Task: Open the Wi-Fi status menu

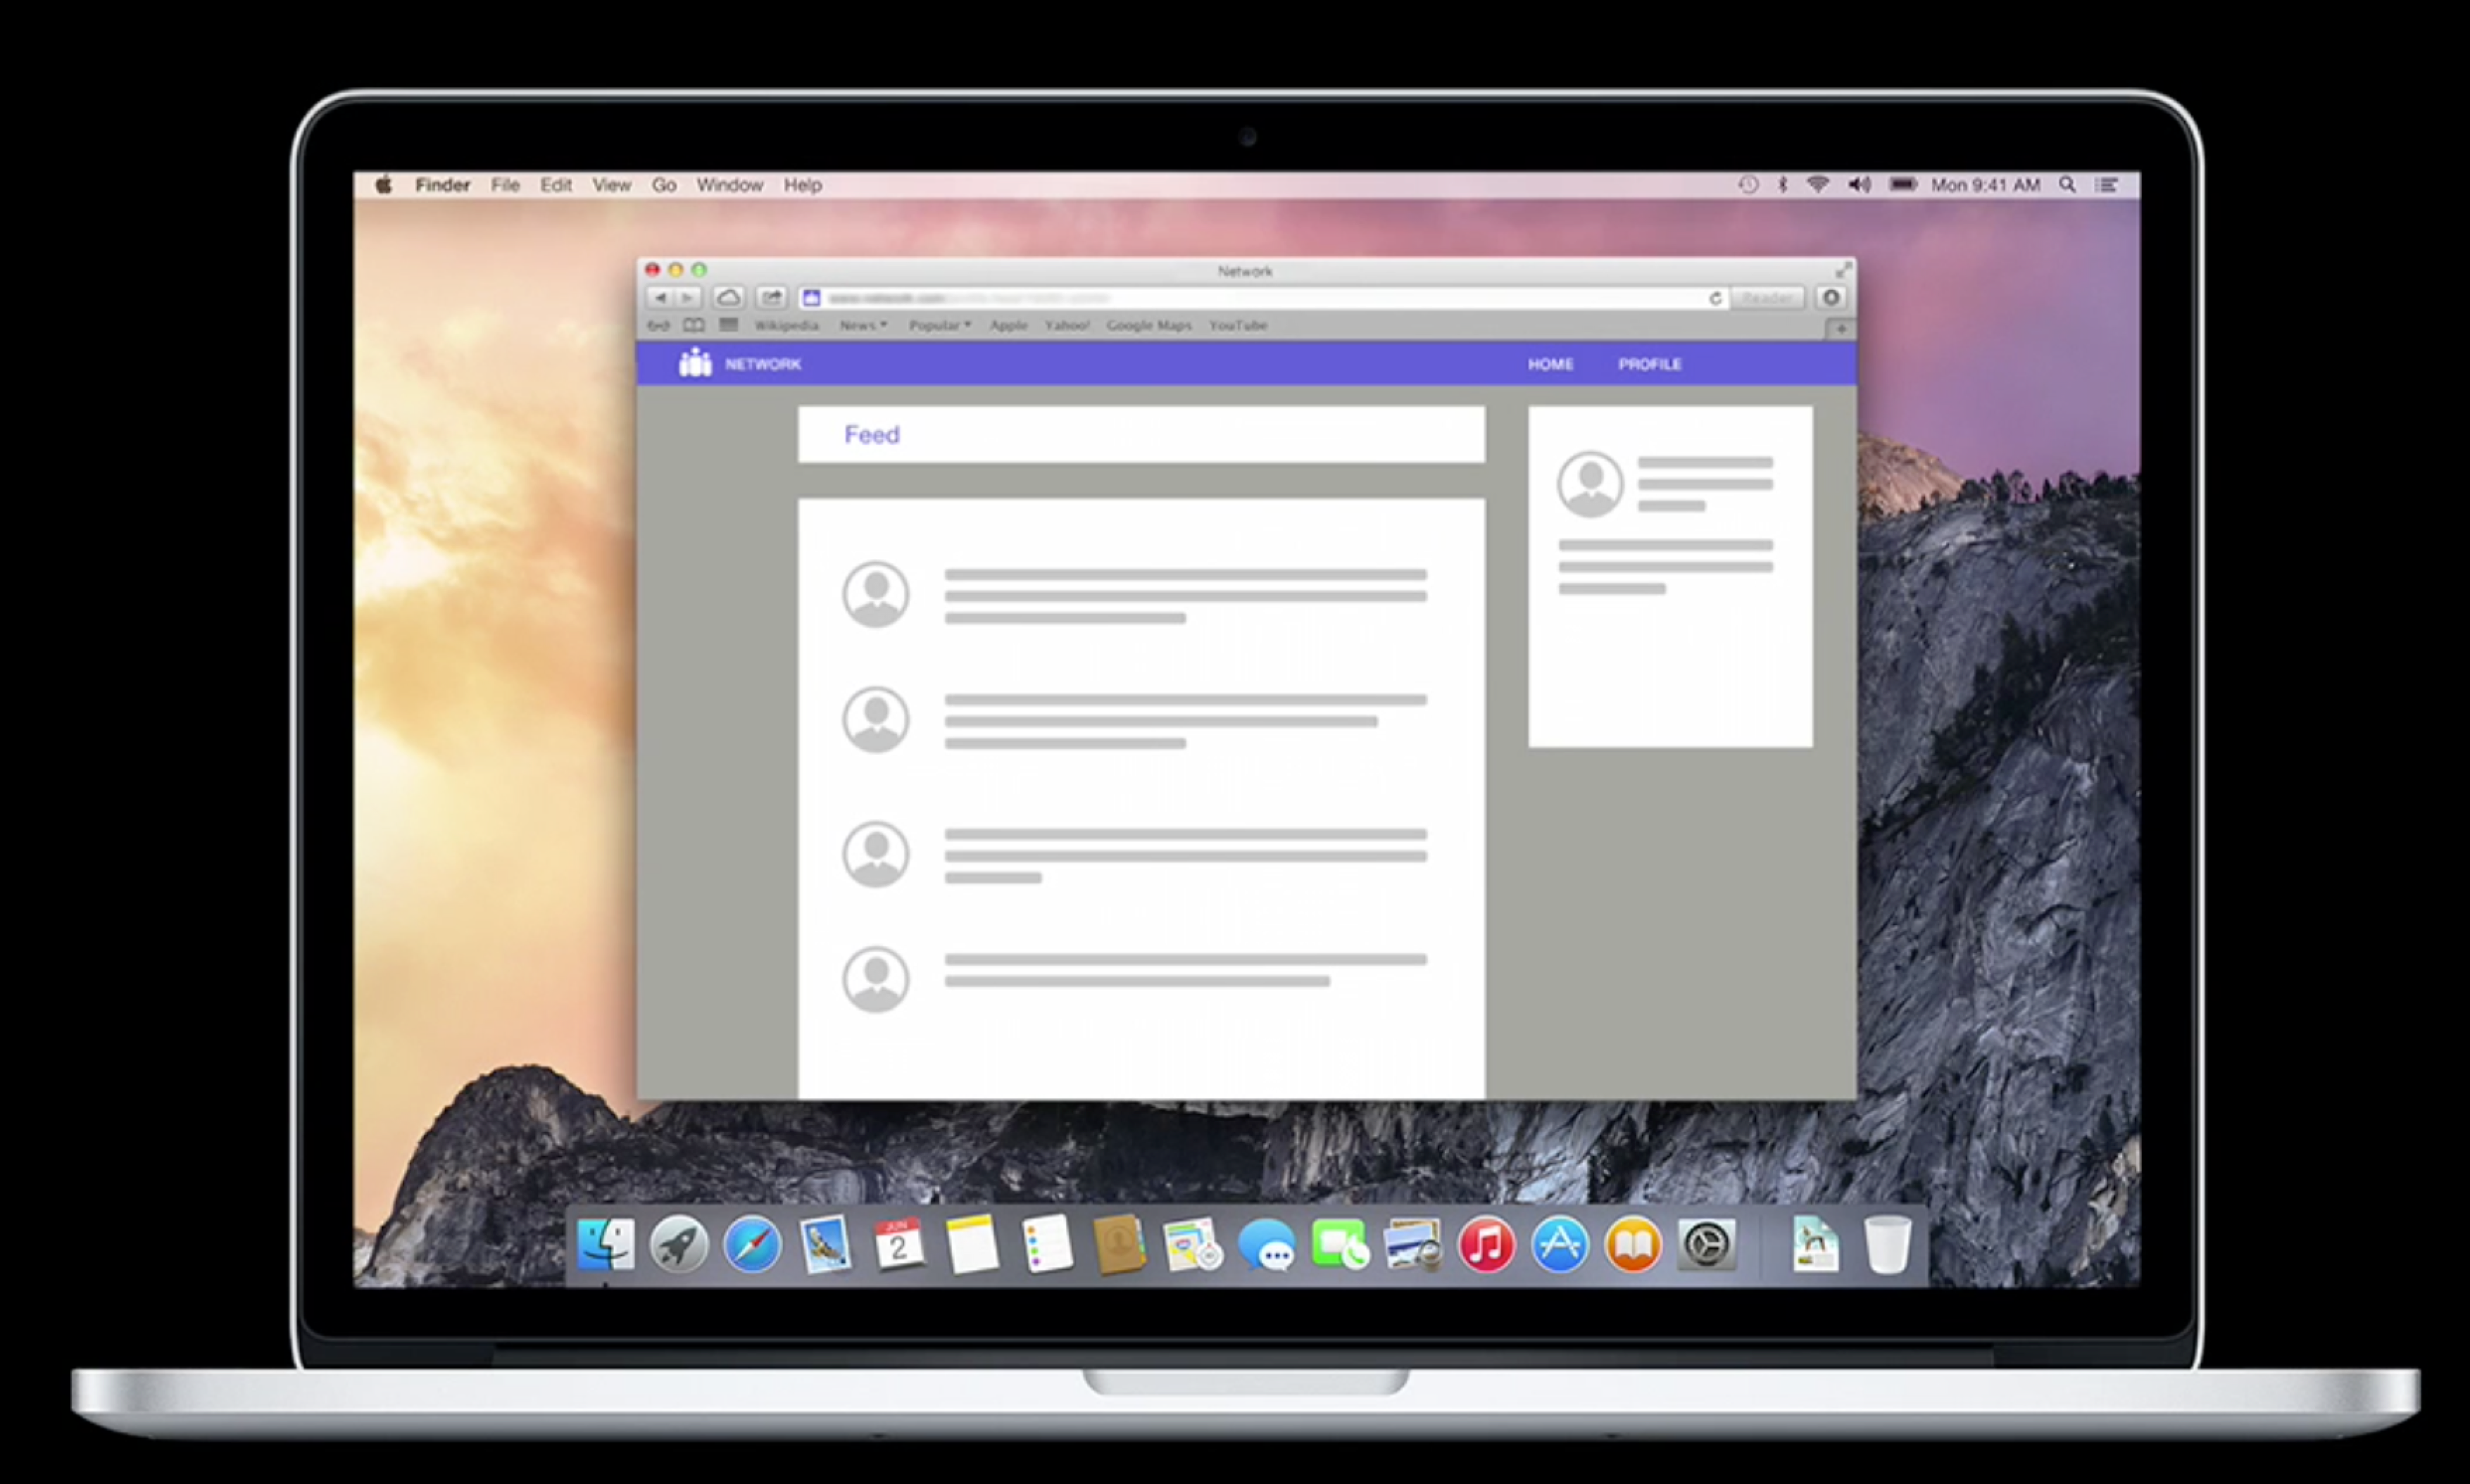Action: 1818,185
